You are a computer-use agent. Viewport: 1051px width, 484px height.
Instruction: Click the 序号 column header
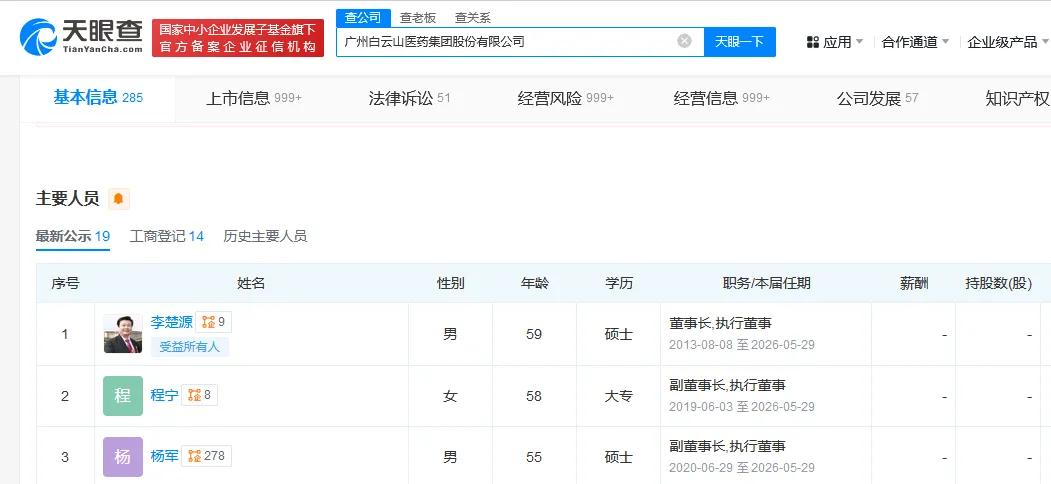coord(65,283)
